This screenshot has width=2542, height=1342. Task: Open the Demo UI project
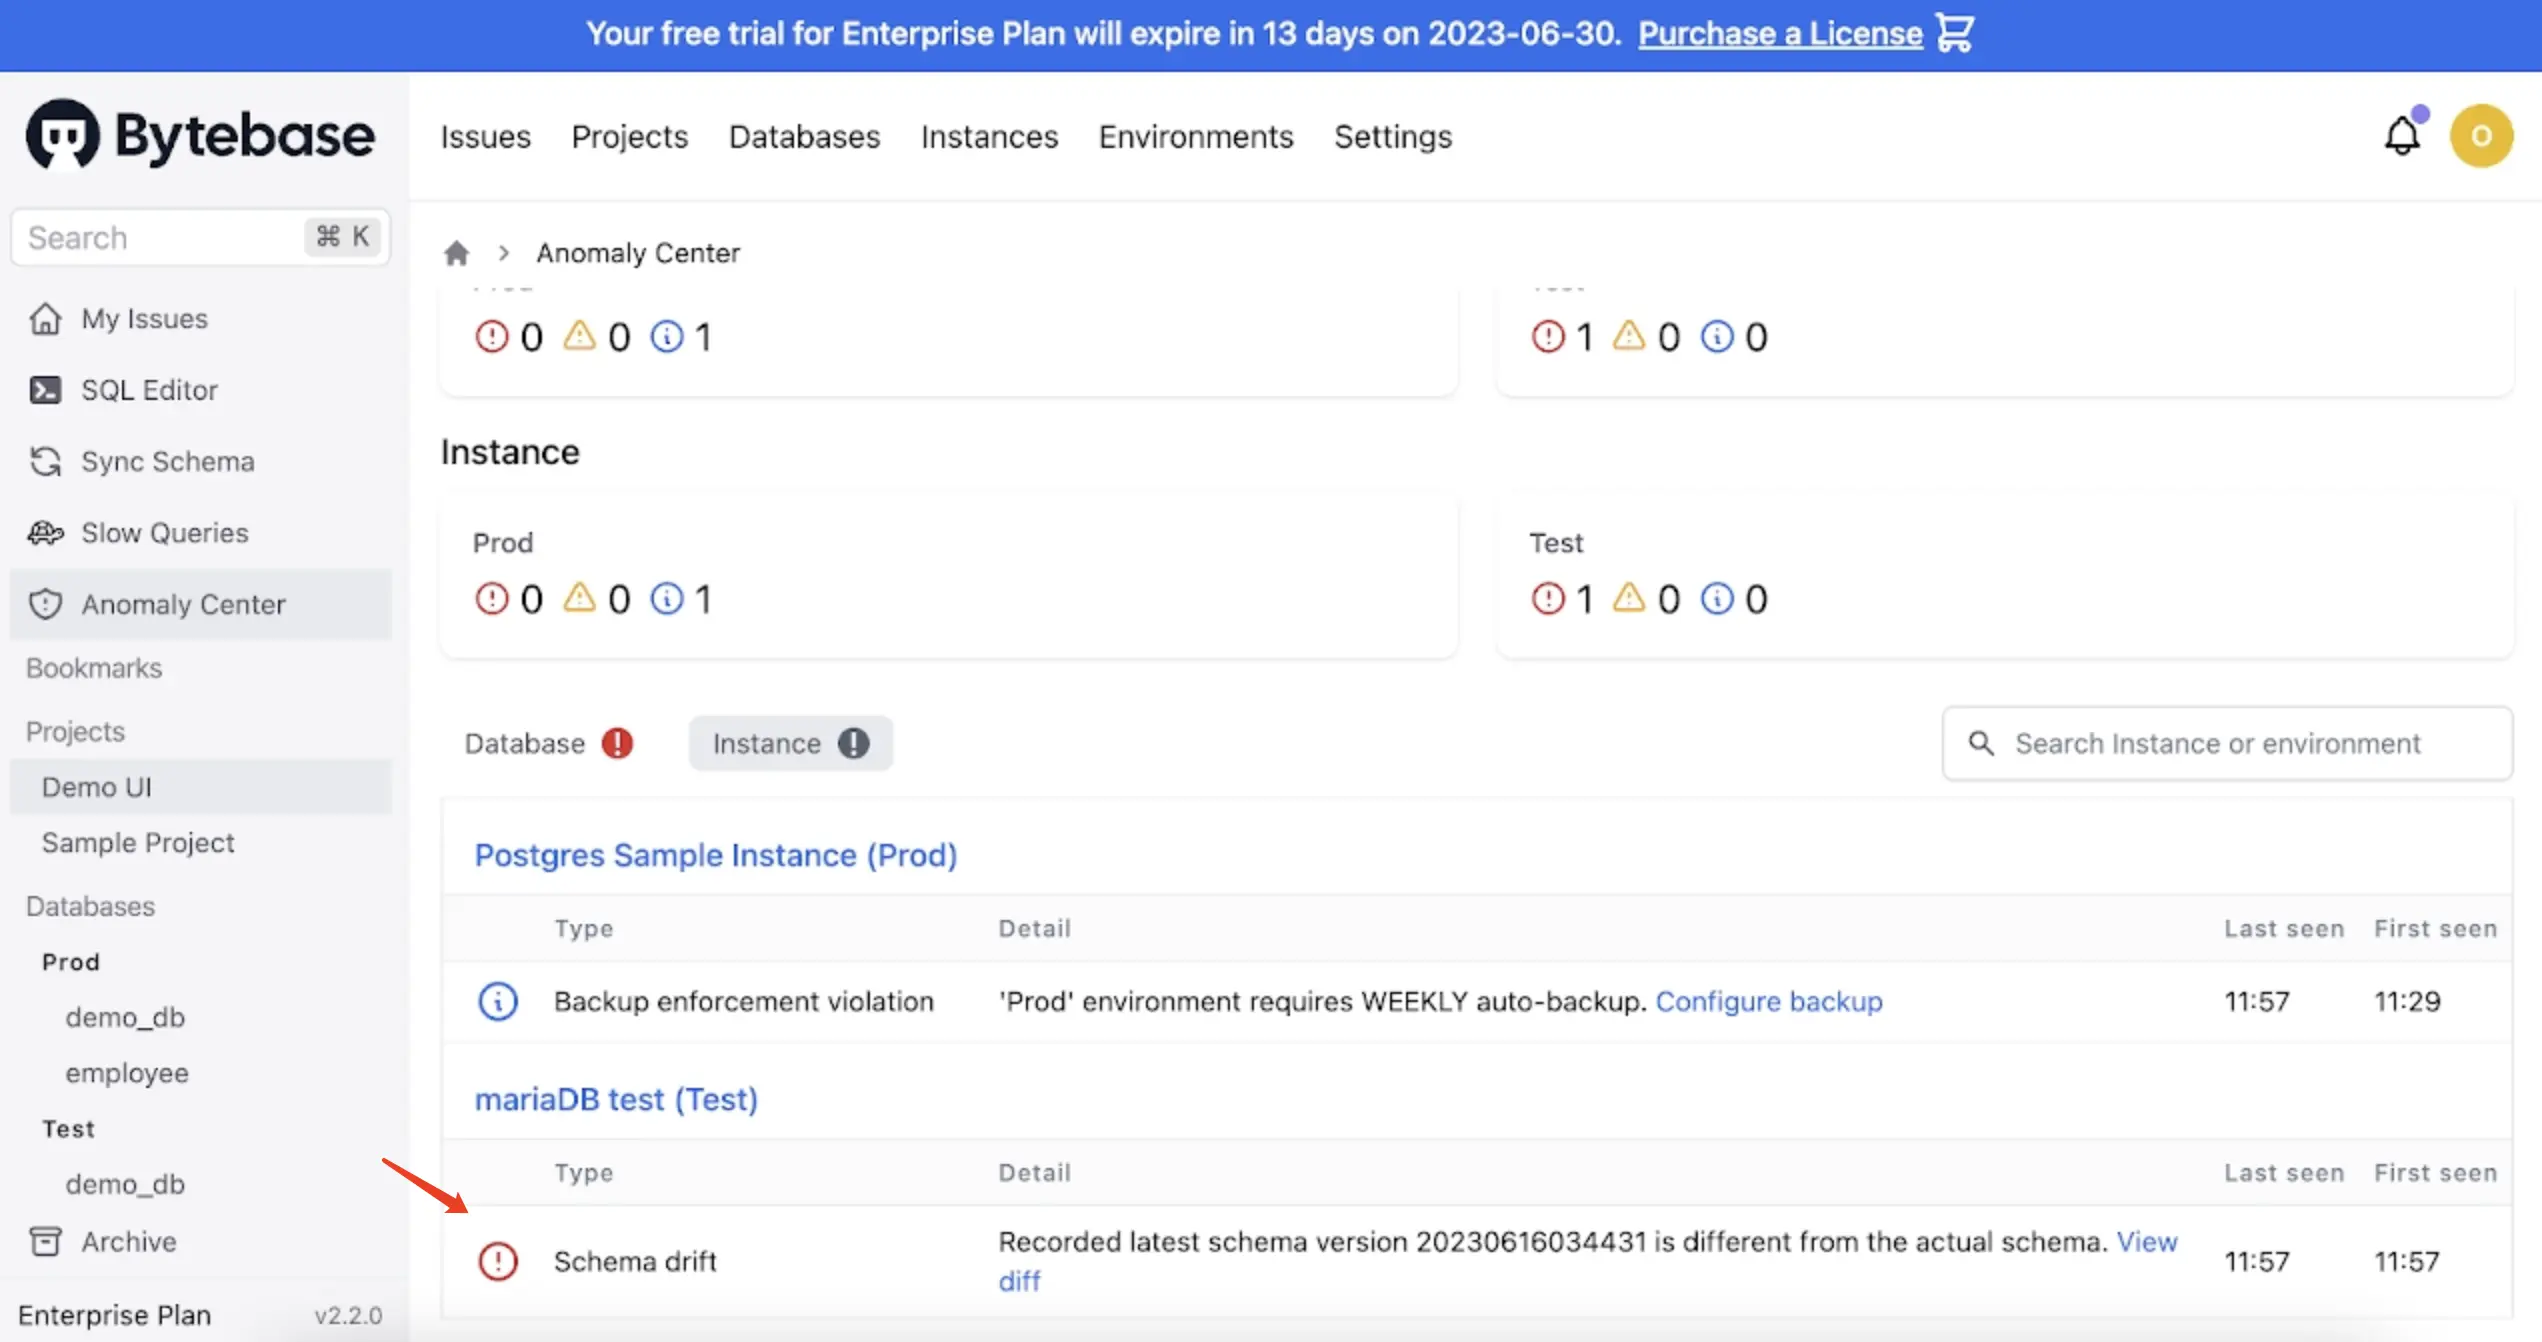(200, 787)
